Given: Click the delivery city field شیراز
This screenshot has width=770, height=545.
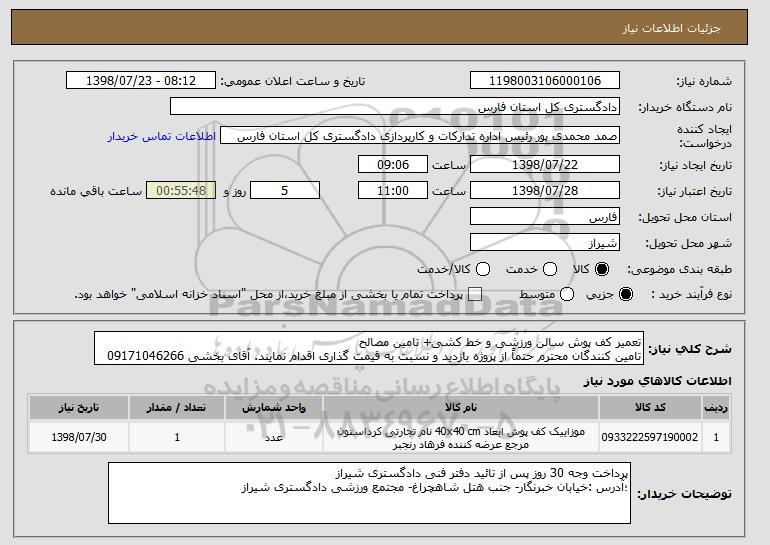Looking at the screenshot, I should pos(545,243).
